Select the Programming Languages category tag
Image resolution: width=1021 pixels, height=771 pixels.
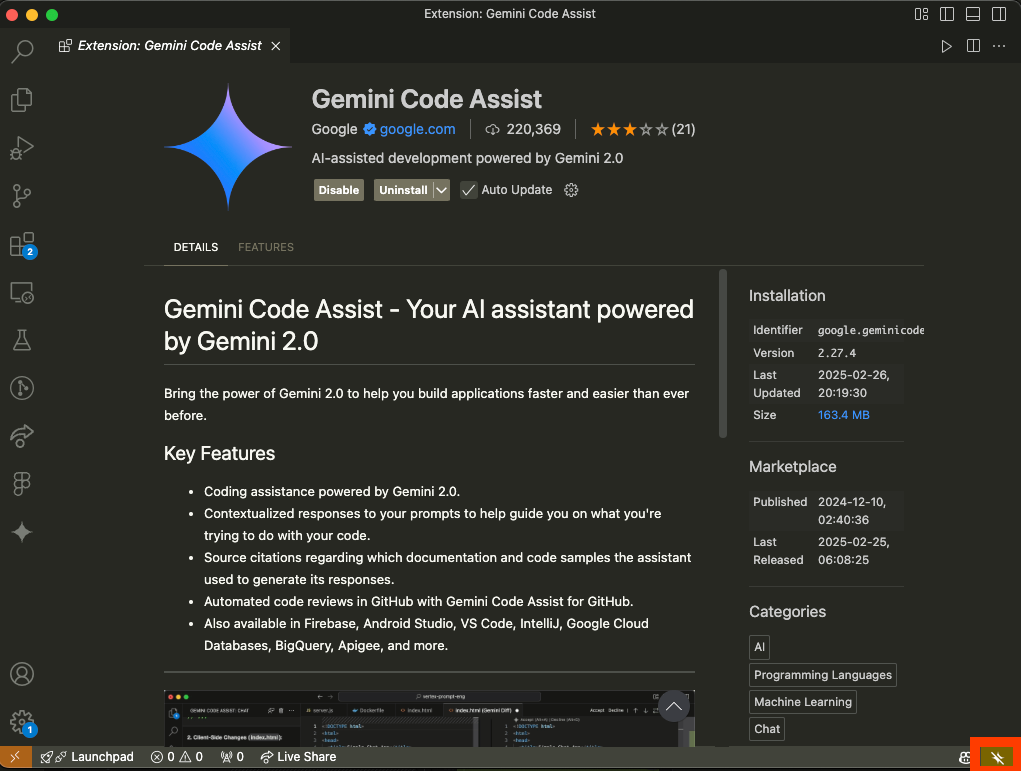[x=823, y=675]
